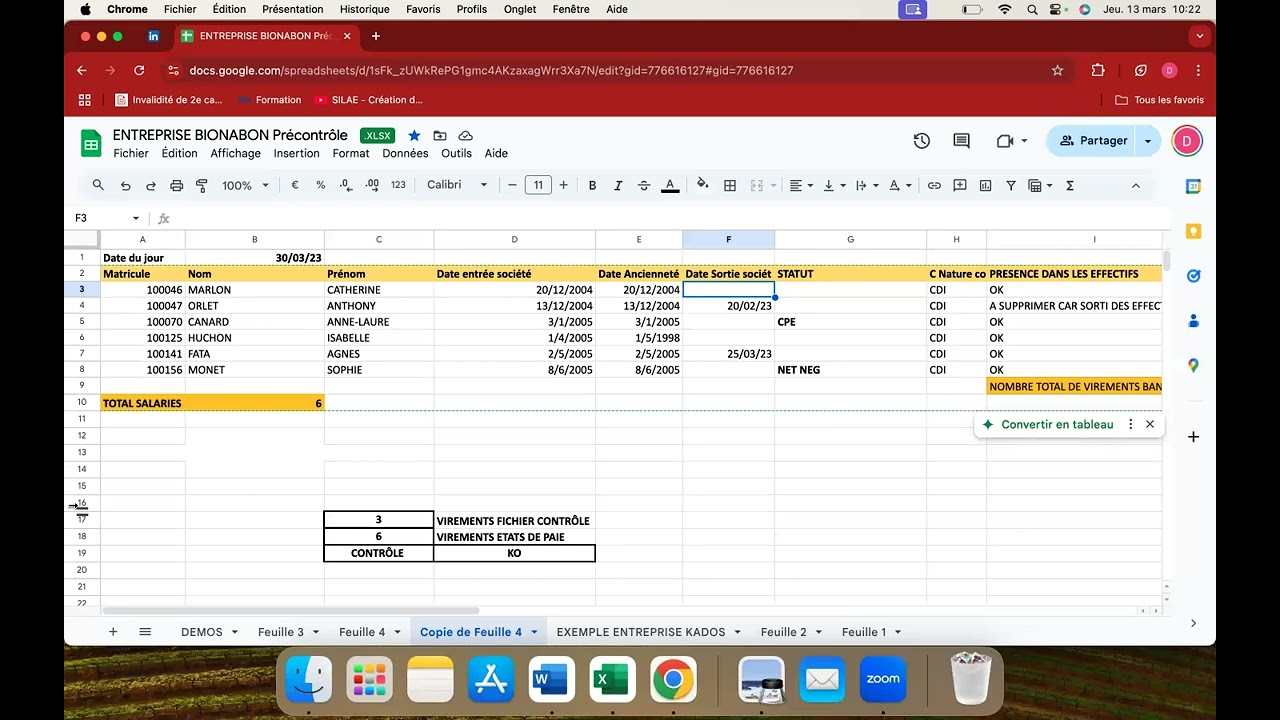Switch to EXEMPLE ENTREPRISE KADOS tab
The height and width of the screenshot is (720, 1280).
[x=641, y=632]
